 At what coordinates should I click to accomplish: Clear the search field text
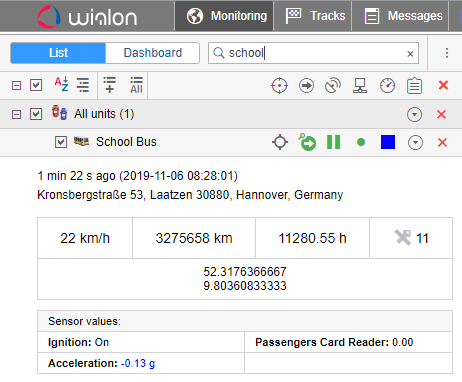[x=410, y=53]
